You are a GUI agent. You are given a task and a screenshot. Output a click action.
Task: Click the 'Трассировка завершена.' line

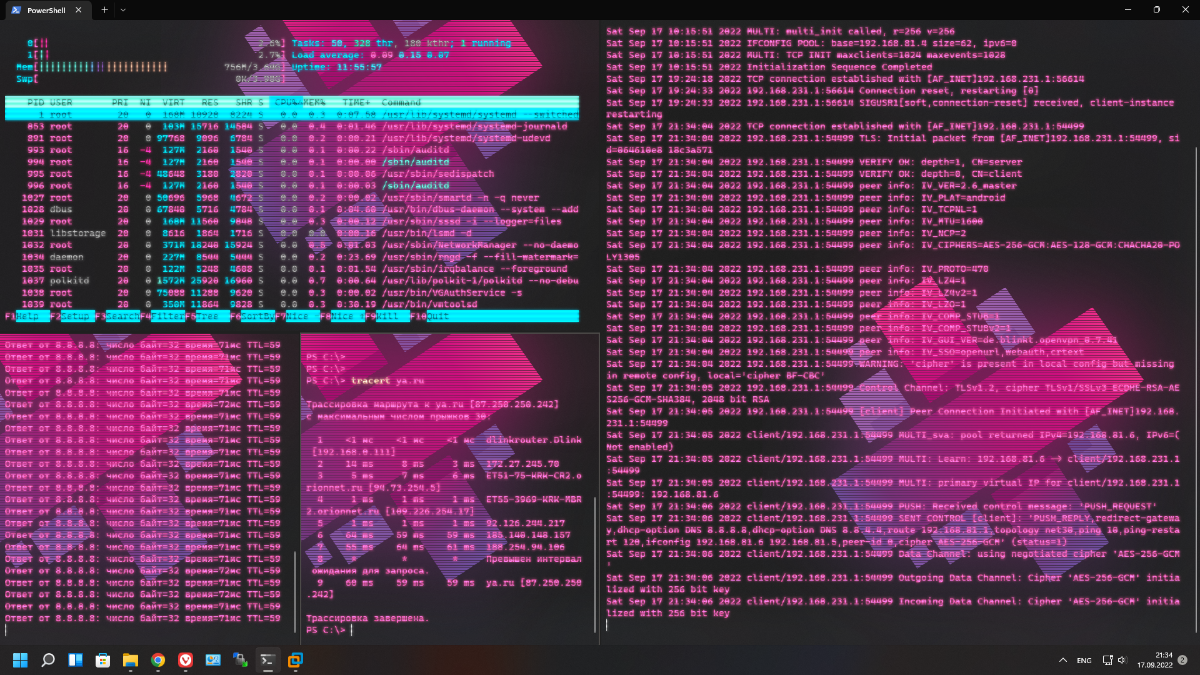(x=367, y=618)
